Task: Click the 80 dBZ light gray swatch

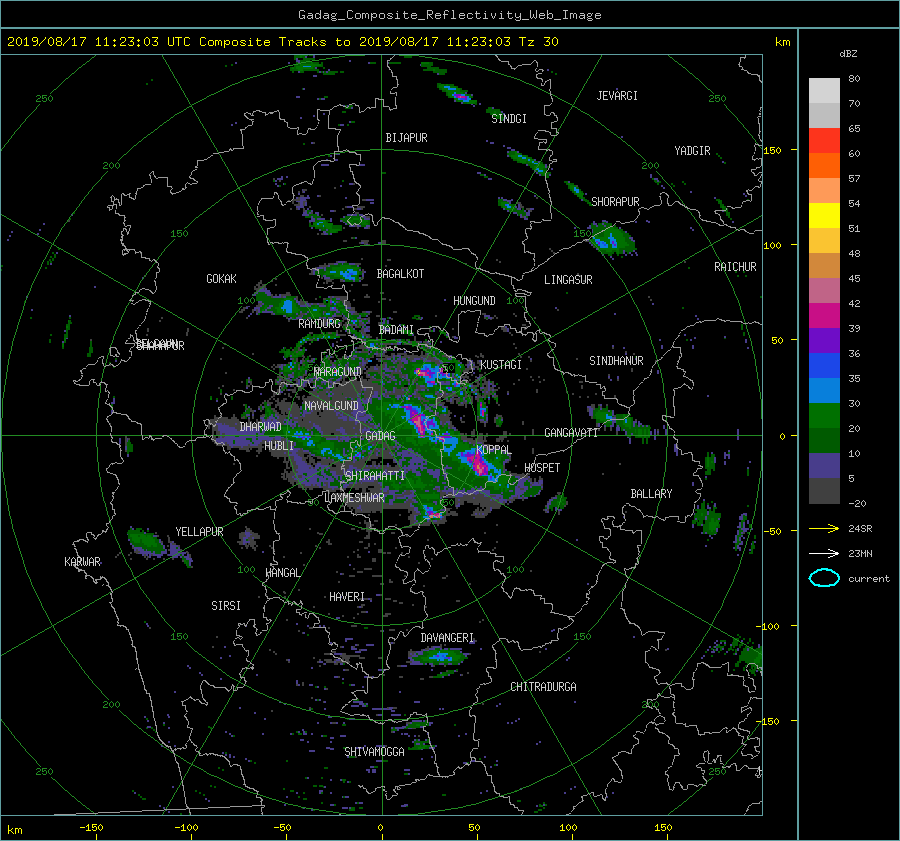Action: point(824,91)
